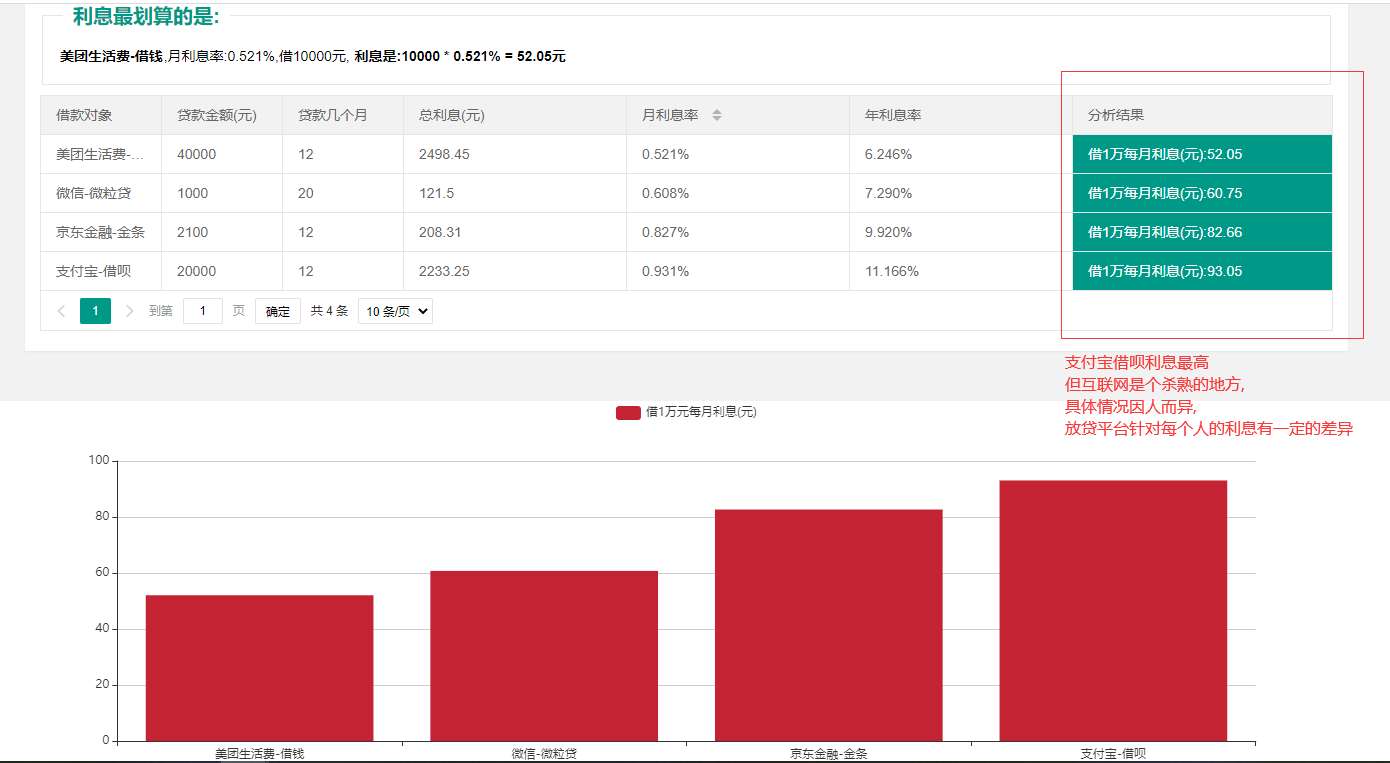Click total interest cell 121.5
This screenshot has height=763, width=1390.
(515, 193)
